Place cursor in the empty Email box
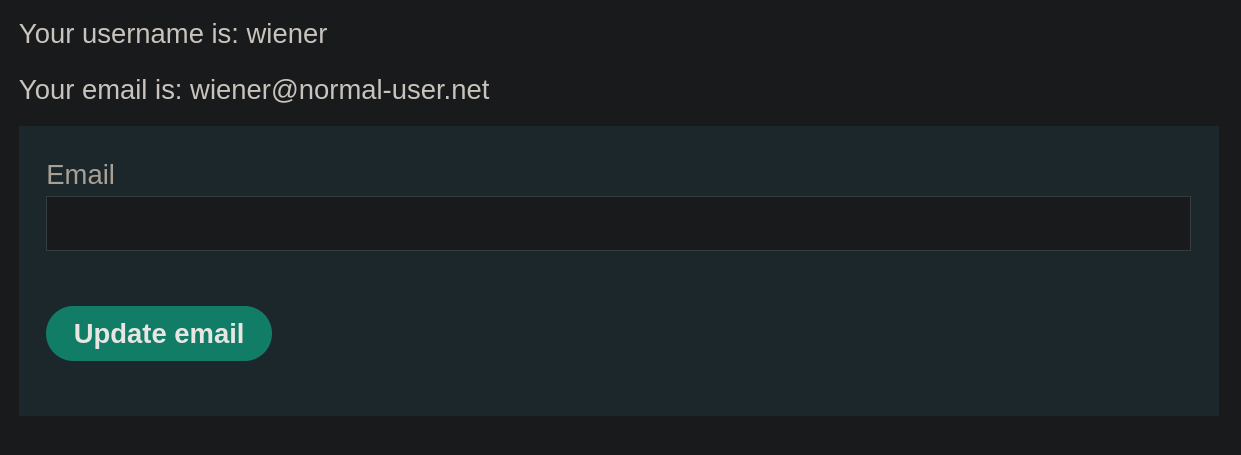The image size is (1241, 455). [618, 223]
